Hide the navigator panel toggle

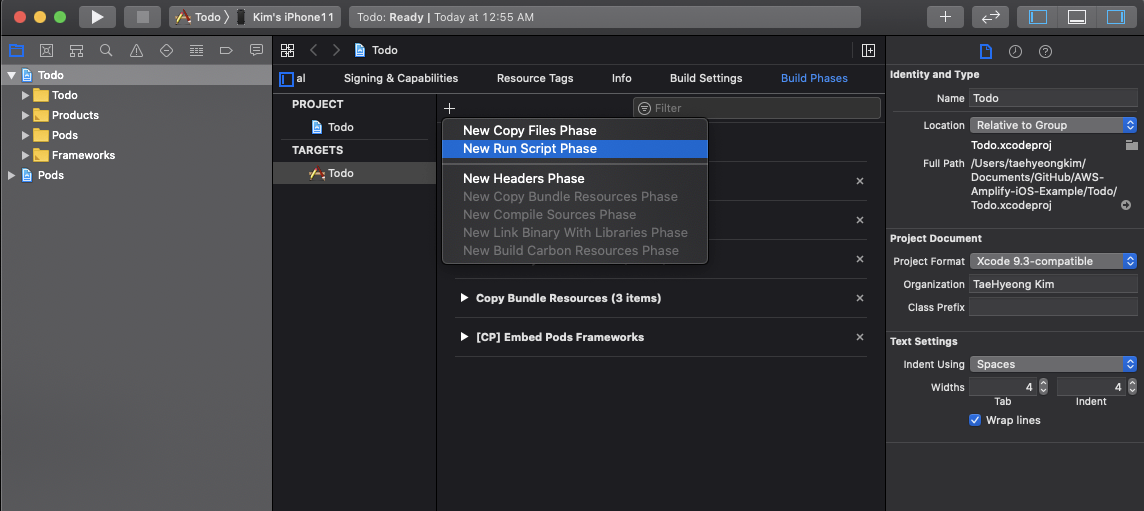1037,17
